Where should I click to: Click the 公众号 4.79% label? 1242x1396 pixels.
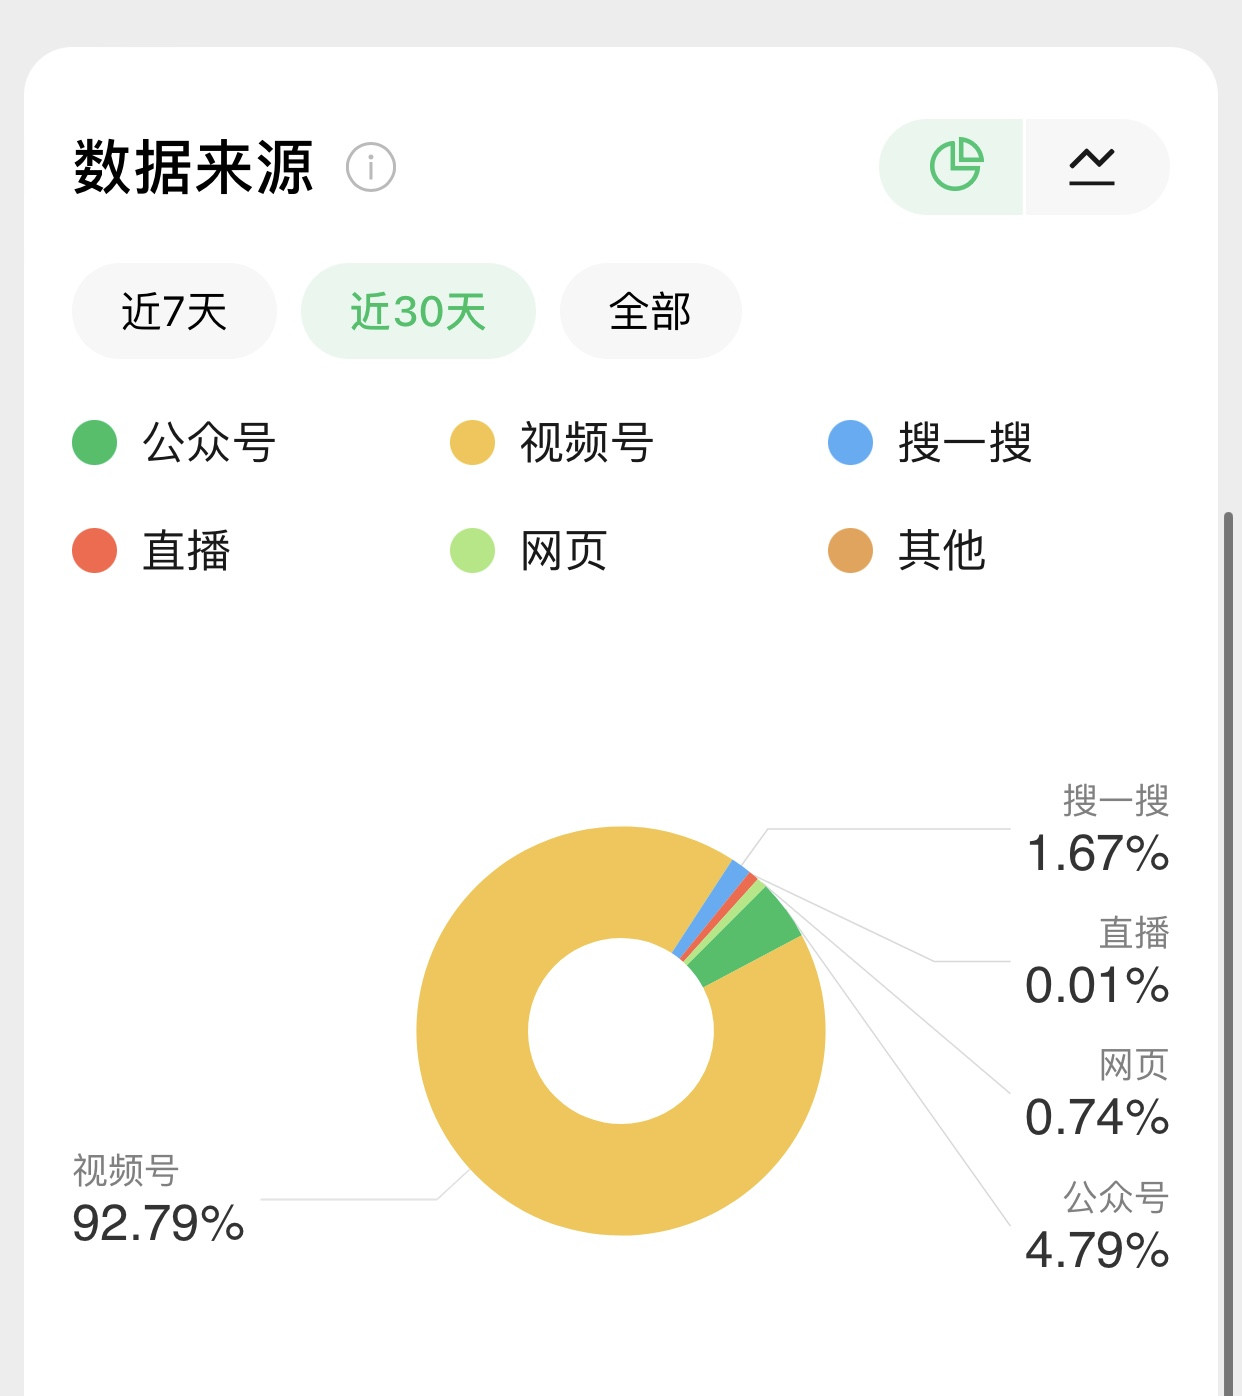[1098, 1226]
